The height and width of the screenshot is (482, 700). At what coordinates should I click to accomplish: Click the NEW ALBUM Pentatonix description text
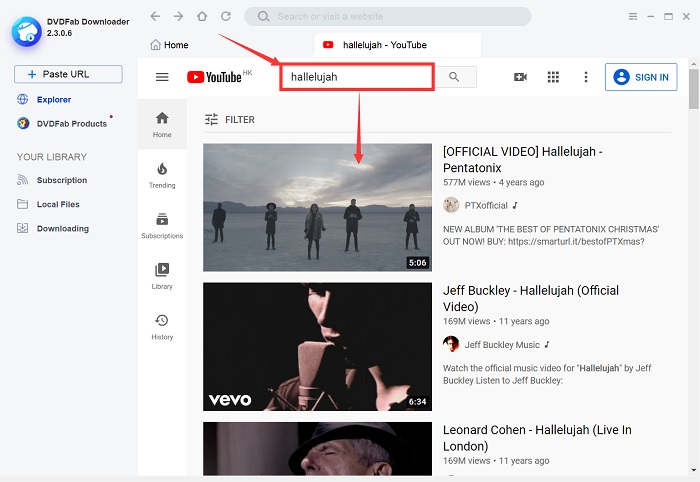[x=551, y=235]
